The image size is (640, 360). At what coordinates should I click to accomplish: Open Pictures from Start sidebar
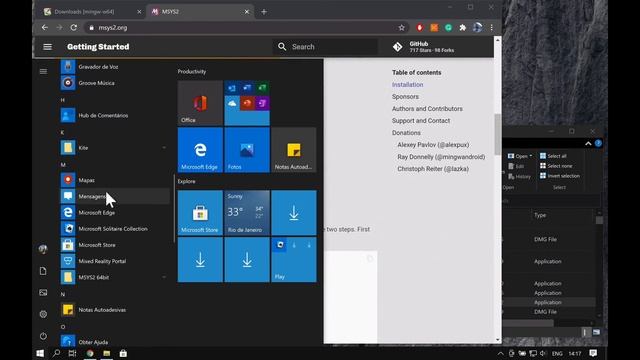43,293
